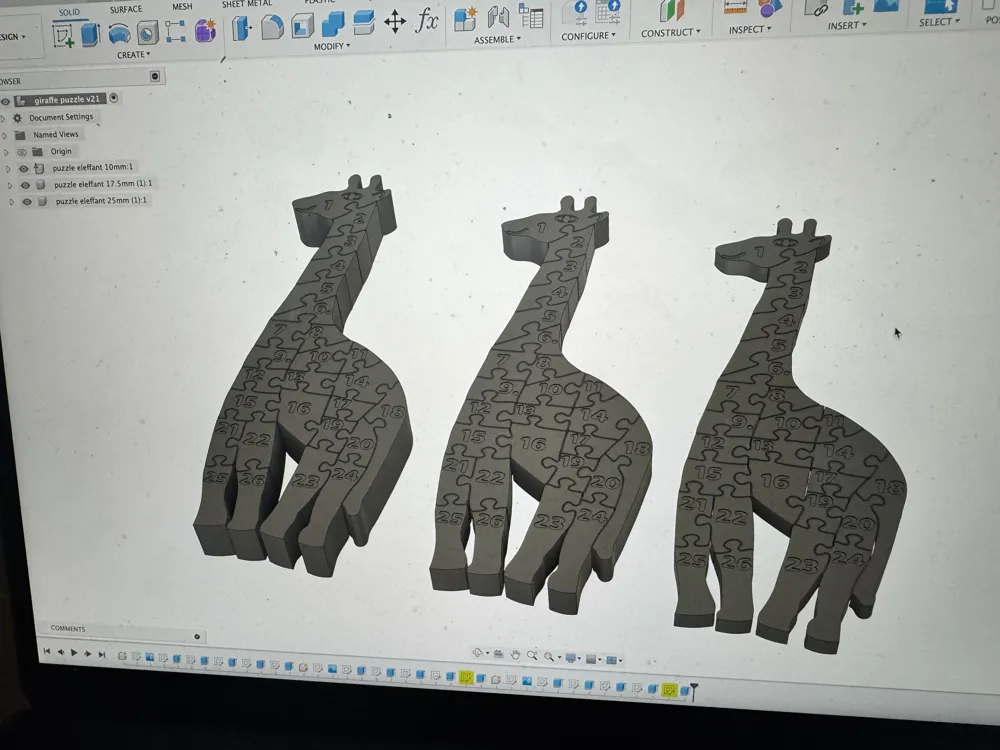Select the Hole tool
Screen dimensions: 1000x750
coord(147,33)
